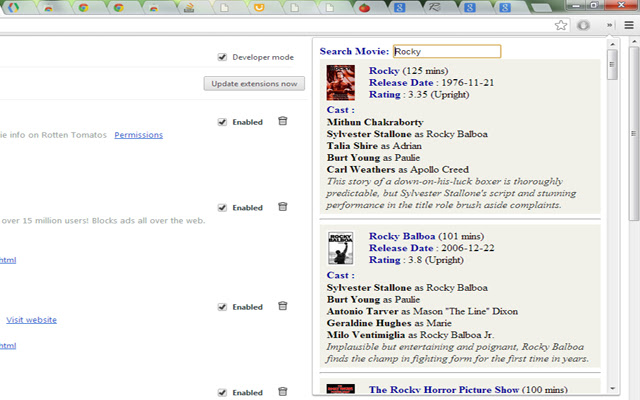
Task: Click inside the Search Movie input field
Action: coord(447,51)
